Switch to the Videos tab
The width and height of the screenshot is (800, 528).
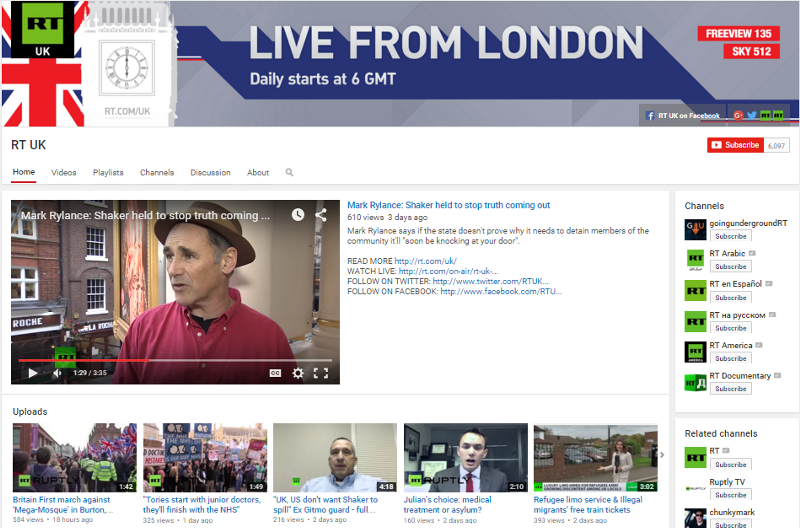tap(64, 172)
